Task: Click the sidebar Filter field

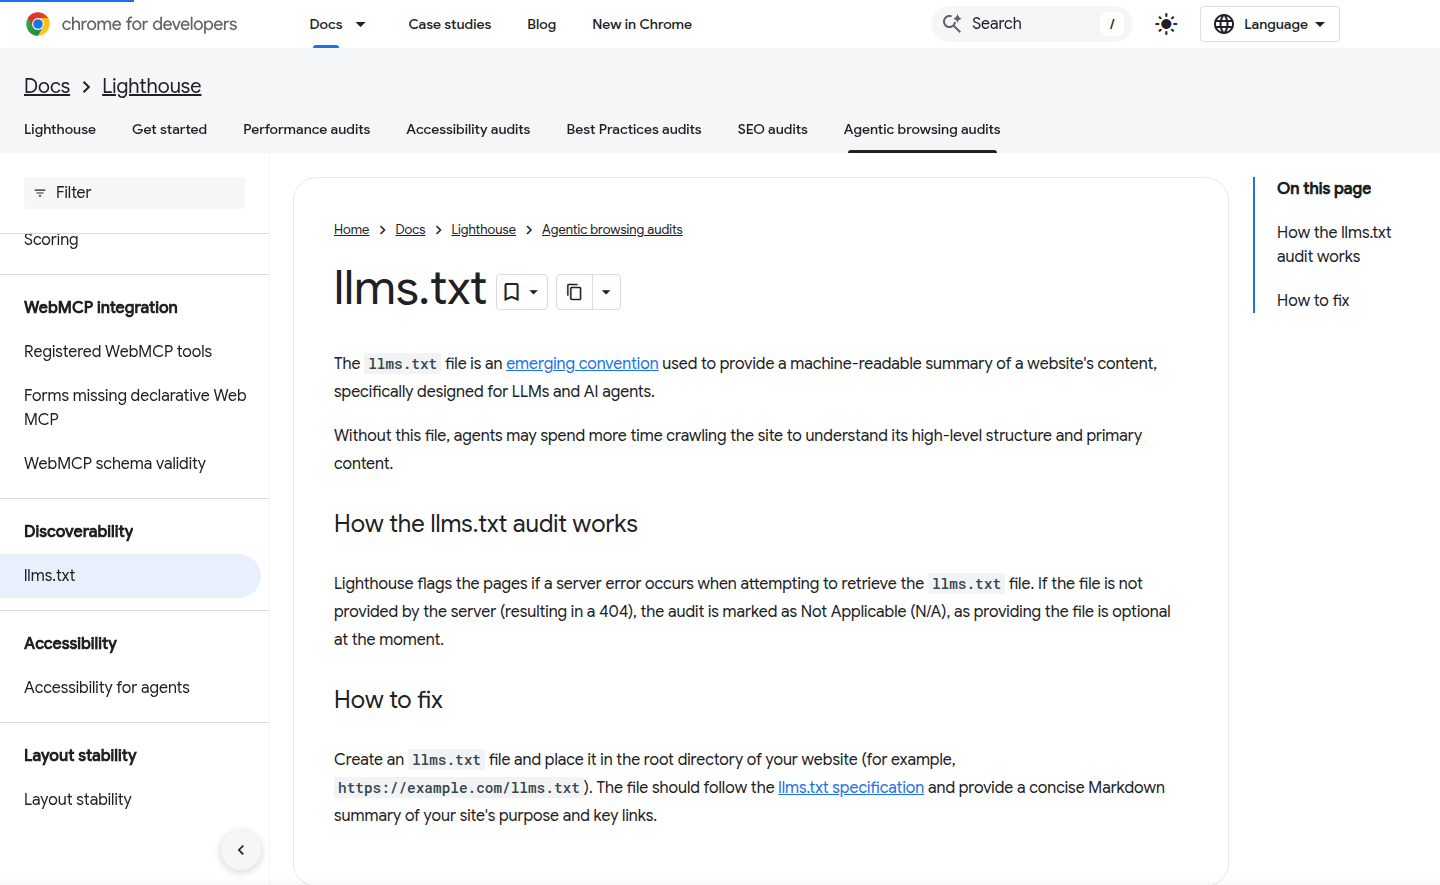Action: 134,193
